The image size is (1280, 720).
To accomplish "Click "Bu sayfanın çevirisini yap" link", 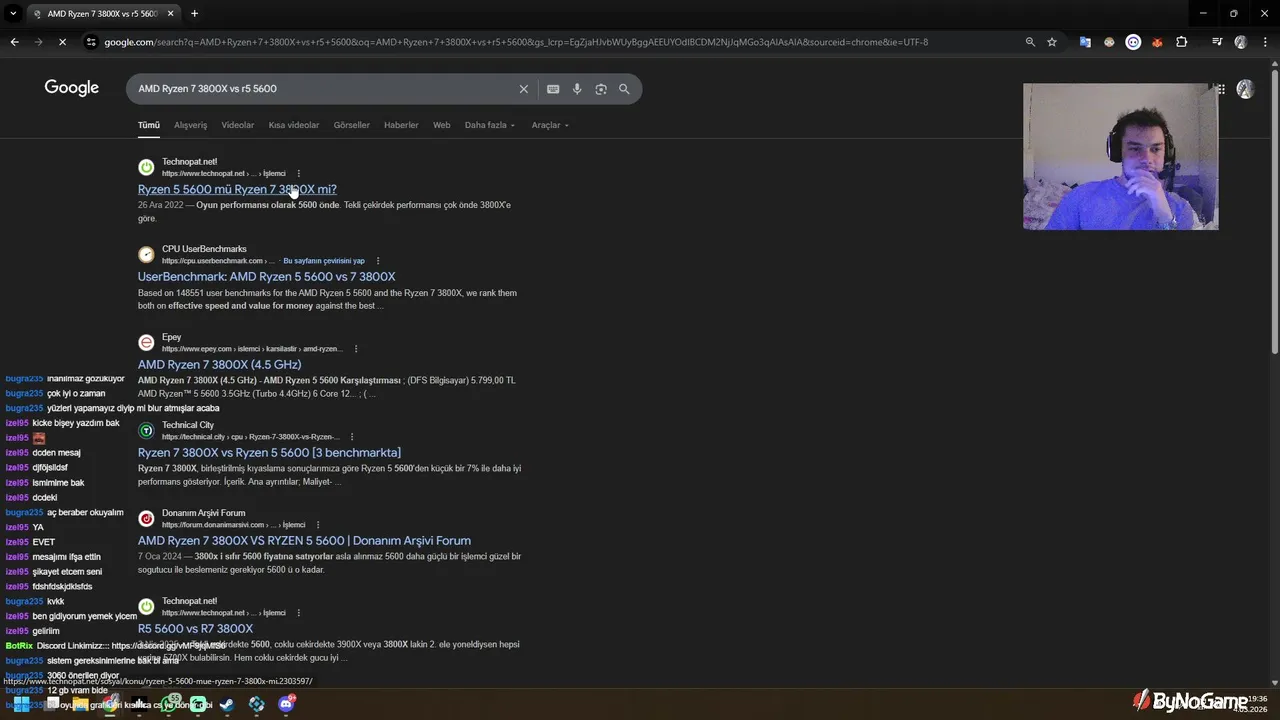I will [324, 261].
